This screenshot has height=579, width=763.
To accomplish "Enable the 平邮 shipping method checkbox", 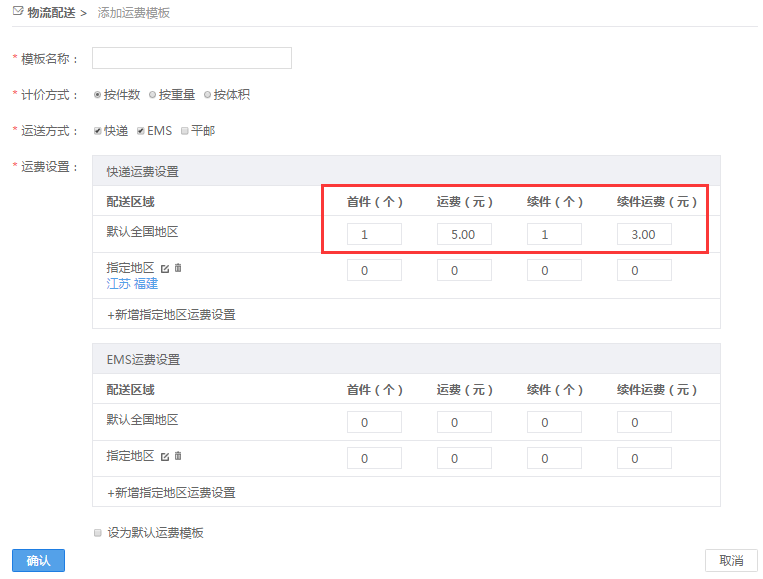I will click(185, 131).
